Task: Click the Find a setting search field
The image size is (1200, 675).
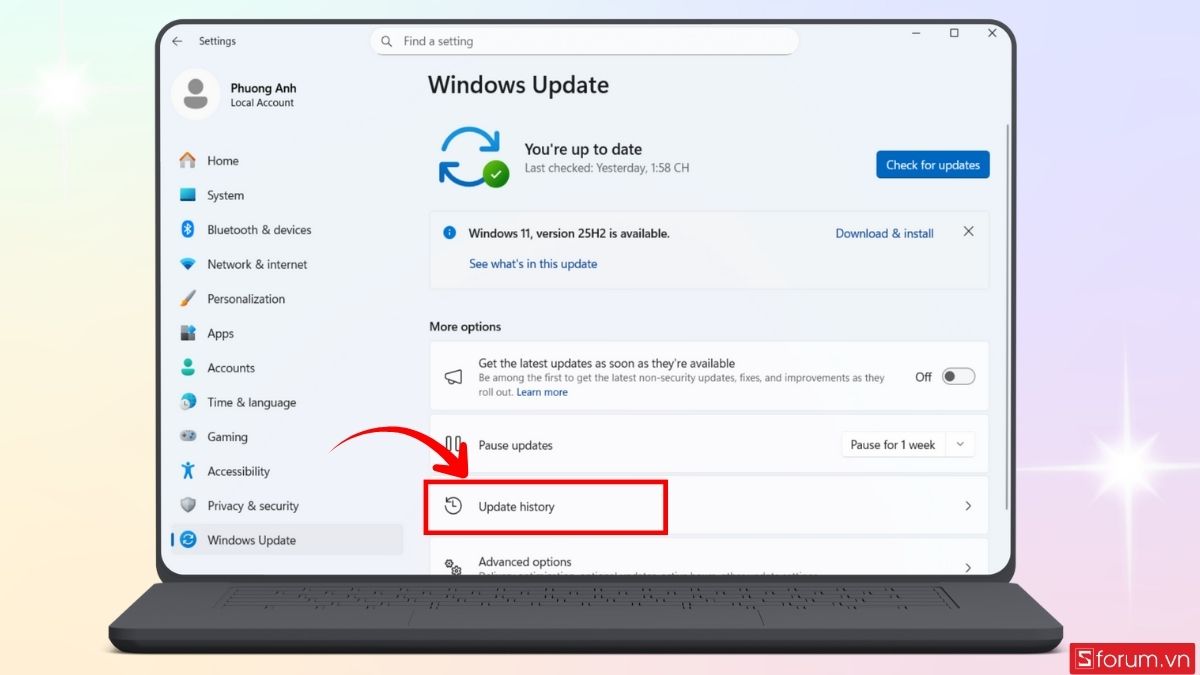Action: (585, 41)
